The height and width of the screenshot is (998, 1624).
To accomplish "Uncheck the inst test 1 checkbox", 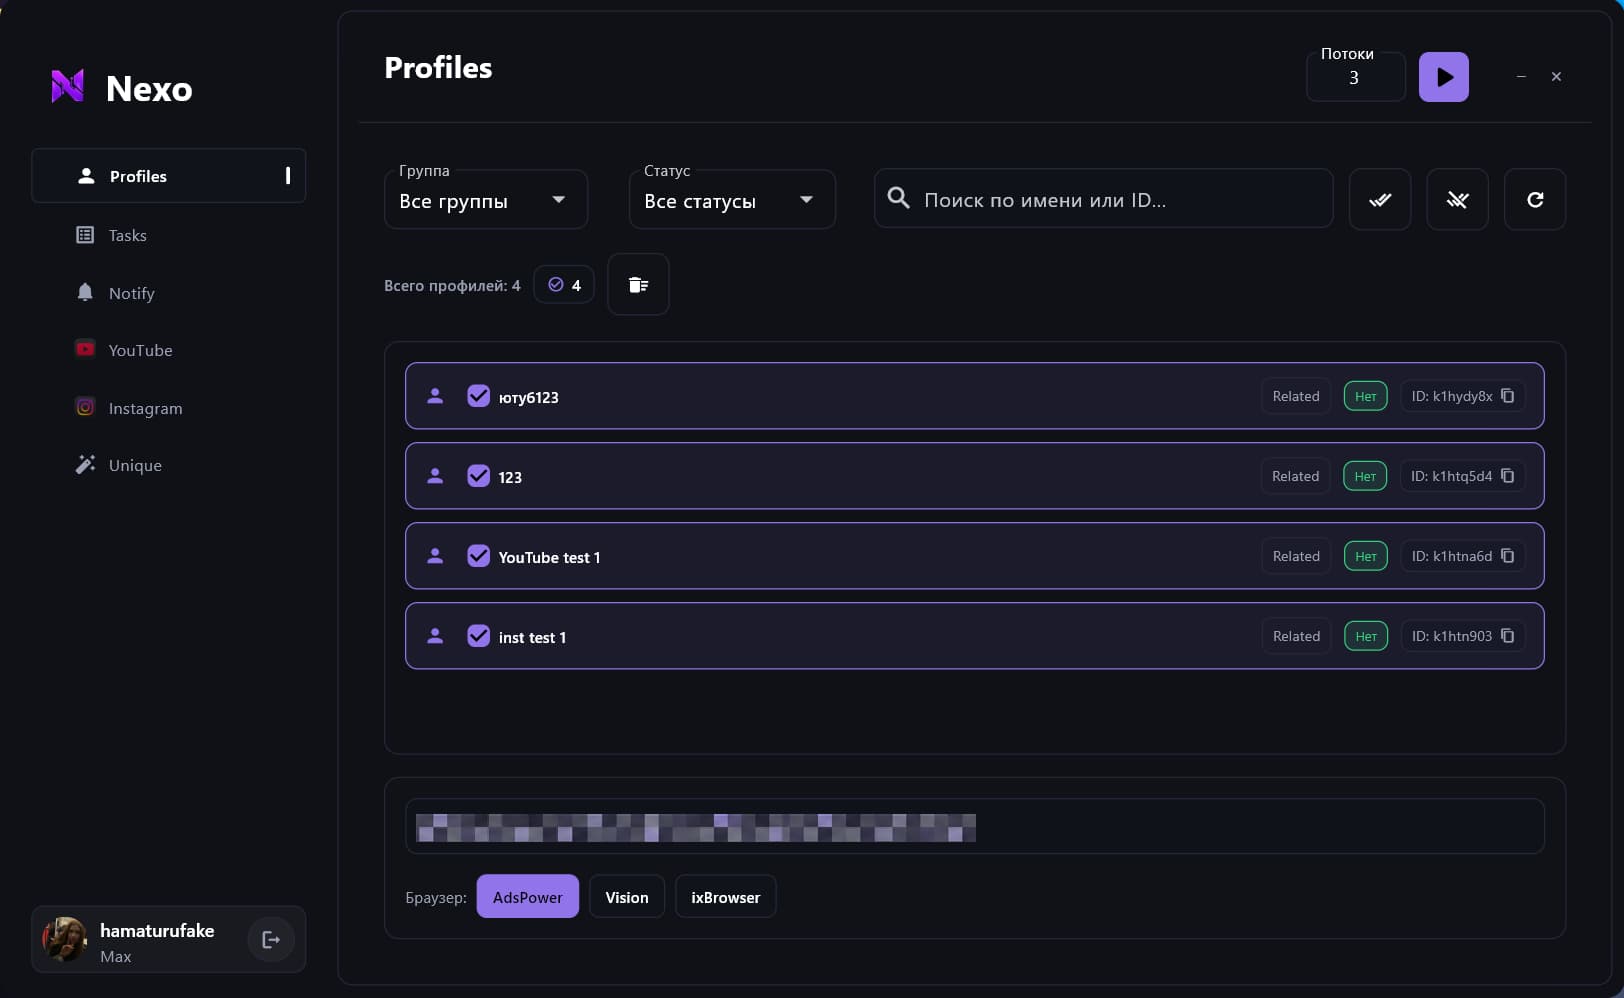I will [478, 636].
